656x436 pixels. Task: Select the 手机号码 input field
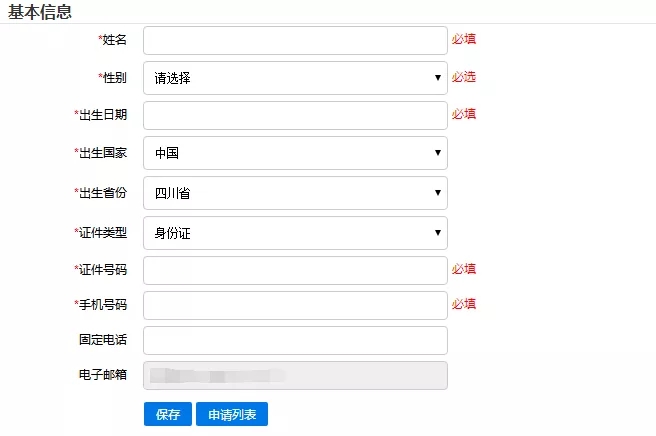coord(295,305)
